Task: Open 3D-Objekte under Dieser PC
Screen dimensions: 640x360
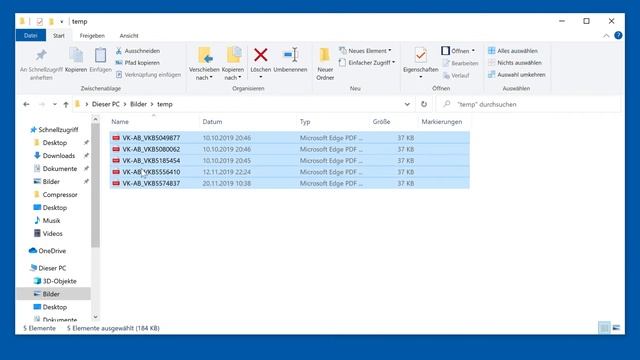Action: (x=55, y=281)
